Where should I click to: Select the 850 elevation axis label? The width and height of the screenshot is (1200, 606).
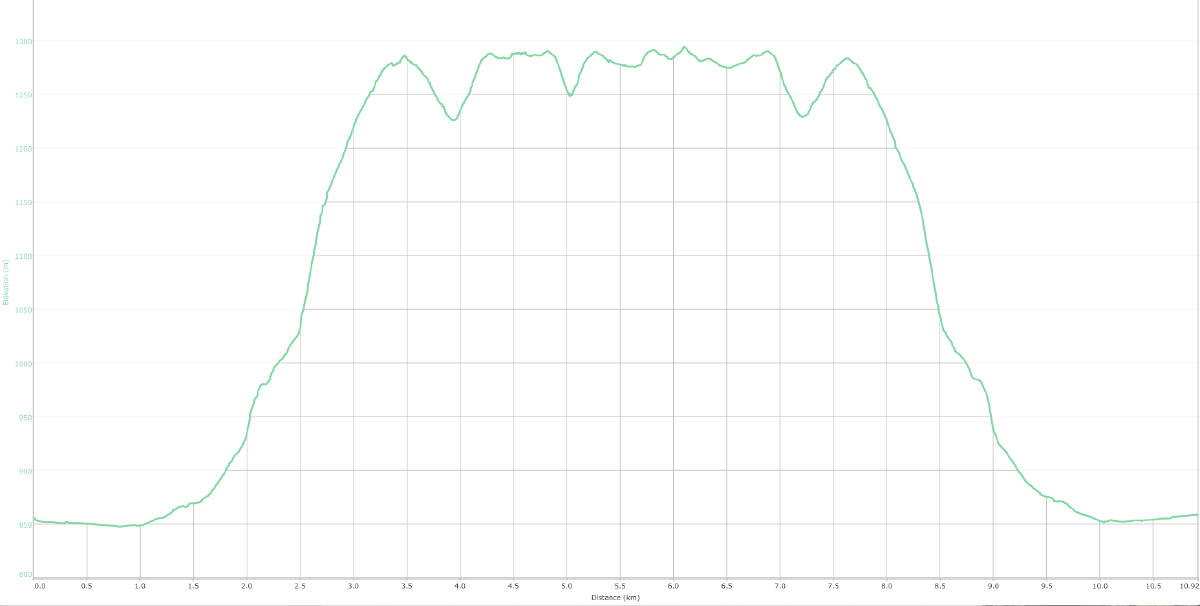tap(24, 524)
